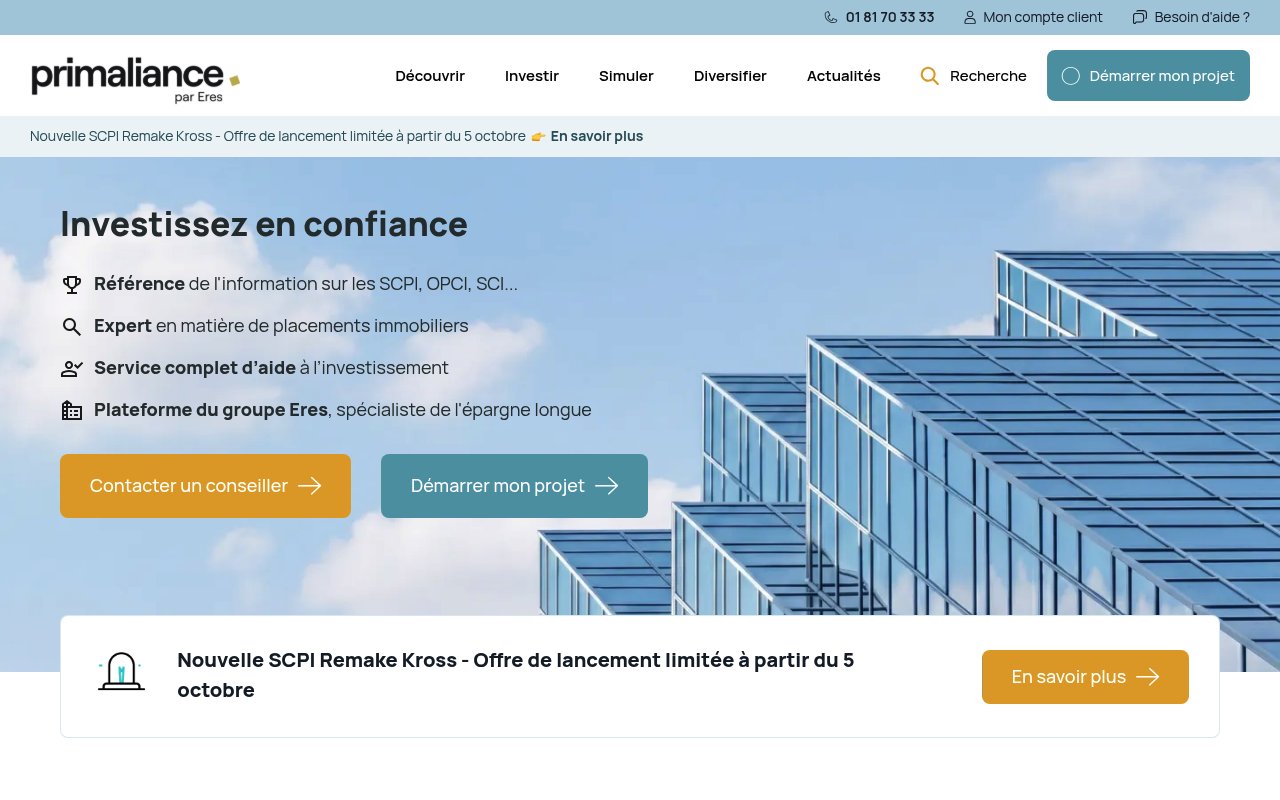Click the chat bubble icon beside Besoin d'aide
Viewport: 1280px width, 800px height.
pyautogui.click(x=1140, y=17)
